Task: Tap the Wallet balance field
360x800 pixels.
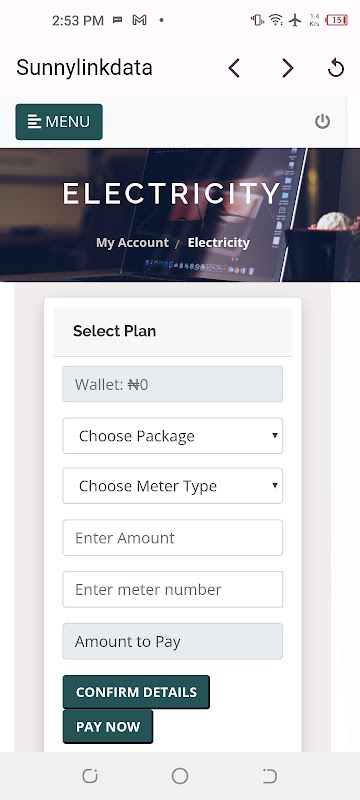Action: tap(172, 384)
